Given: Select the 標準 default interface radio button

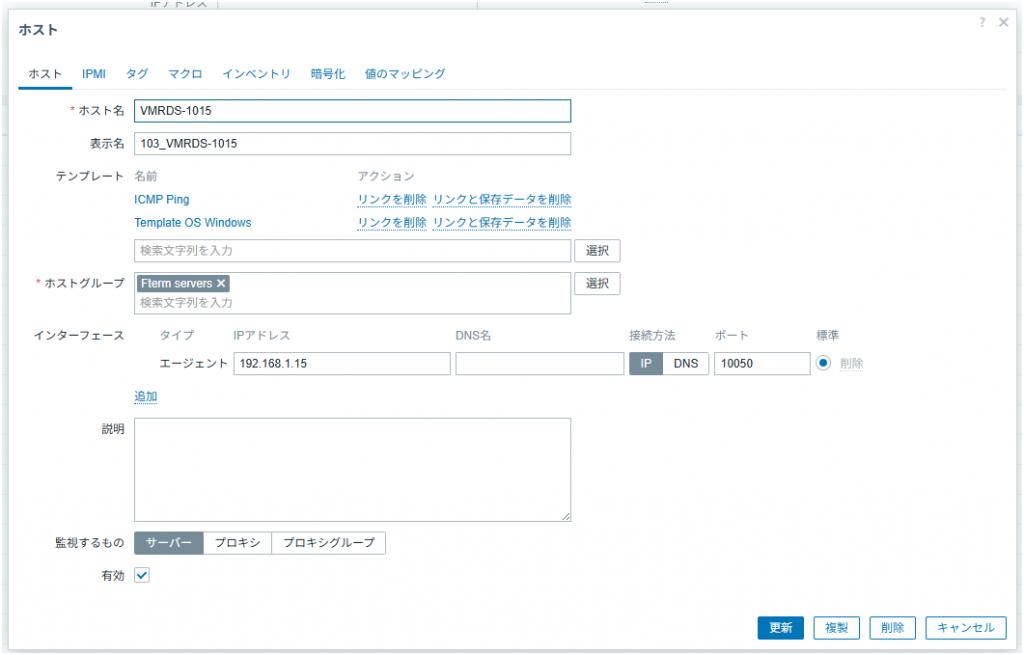Looking at the screenshot, I should click(x=823, y=363).
